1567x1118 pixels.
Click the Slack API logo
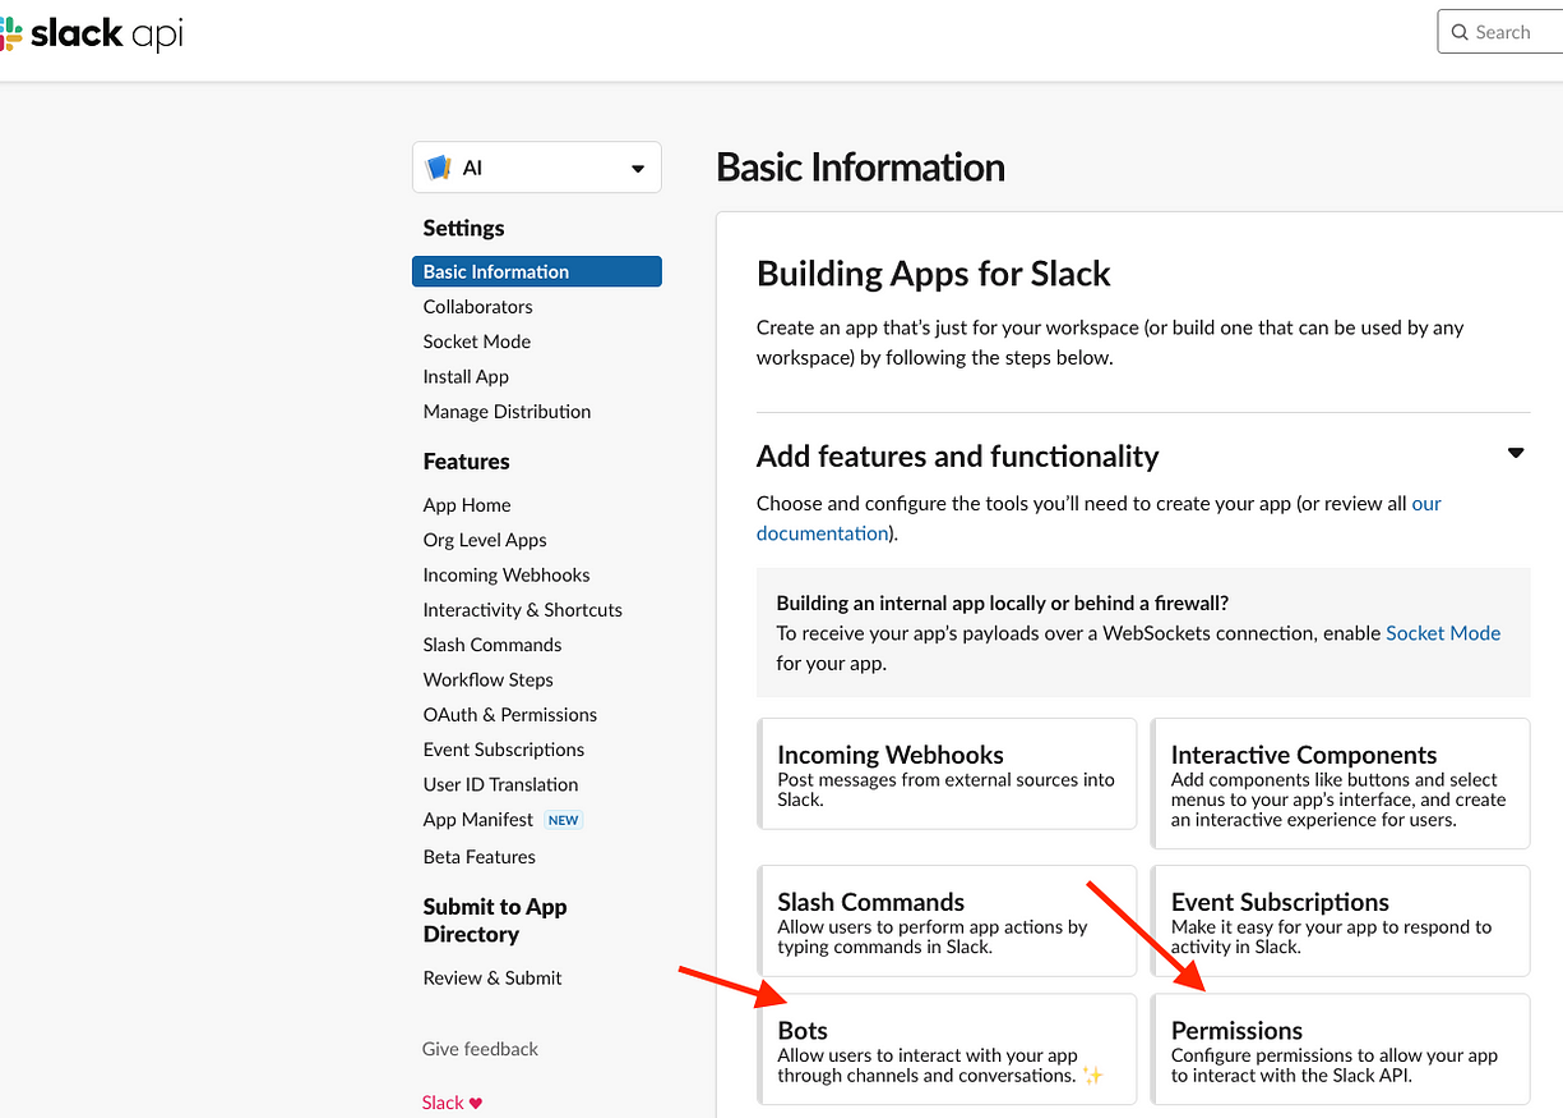tap(90, 32)
